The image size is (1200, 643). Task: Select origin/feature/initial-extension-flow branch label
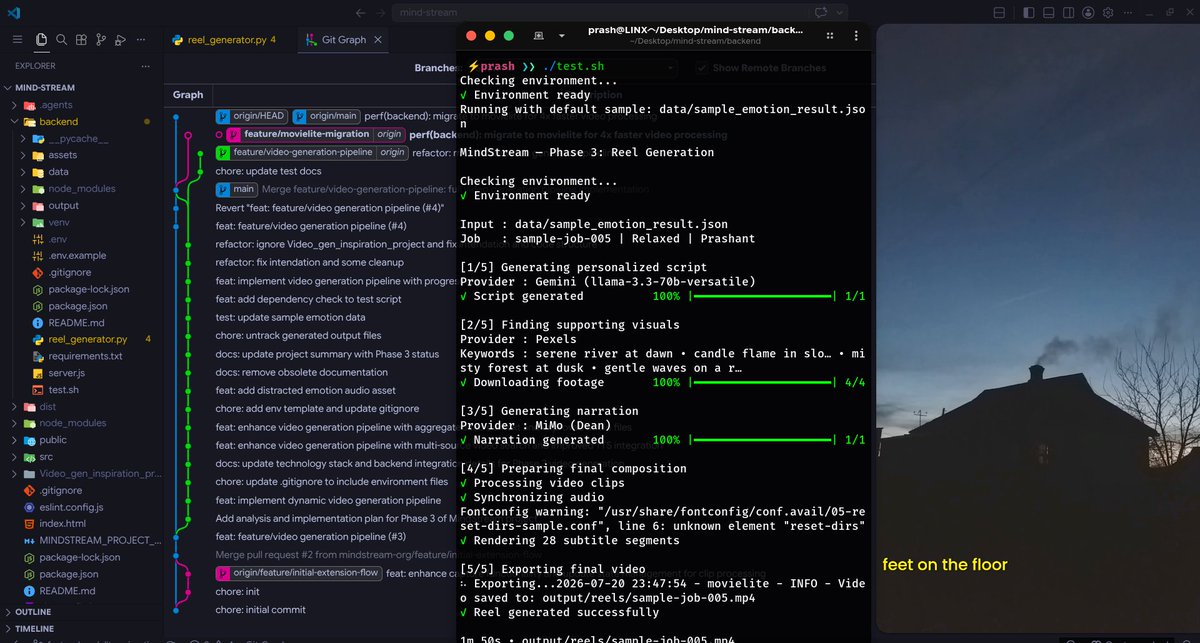click(x=298, y=573)
